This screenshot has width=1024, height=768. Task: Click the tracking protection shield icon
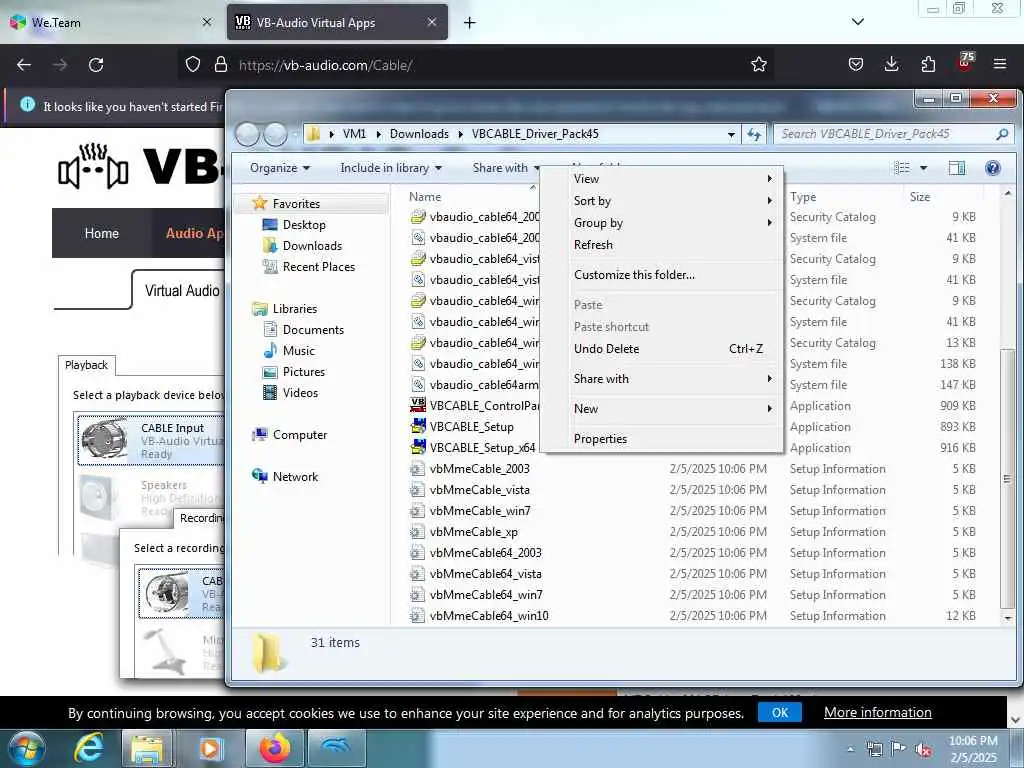(x=192, y=65)
